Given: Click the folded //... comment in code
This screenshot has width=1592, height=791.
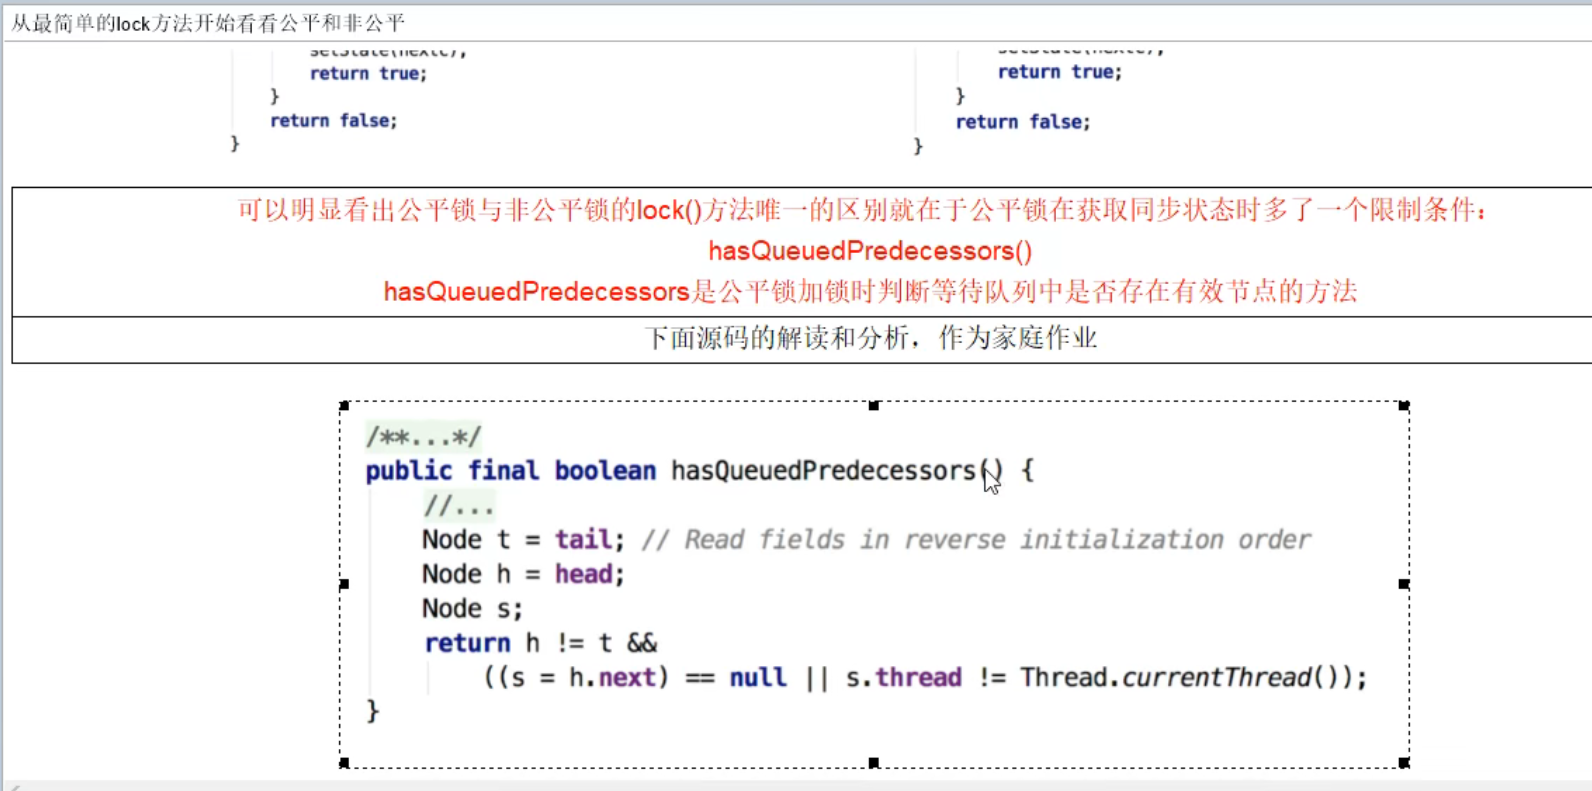Looking at the screenshot, I should click(458, 506).
